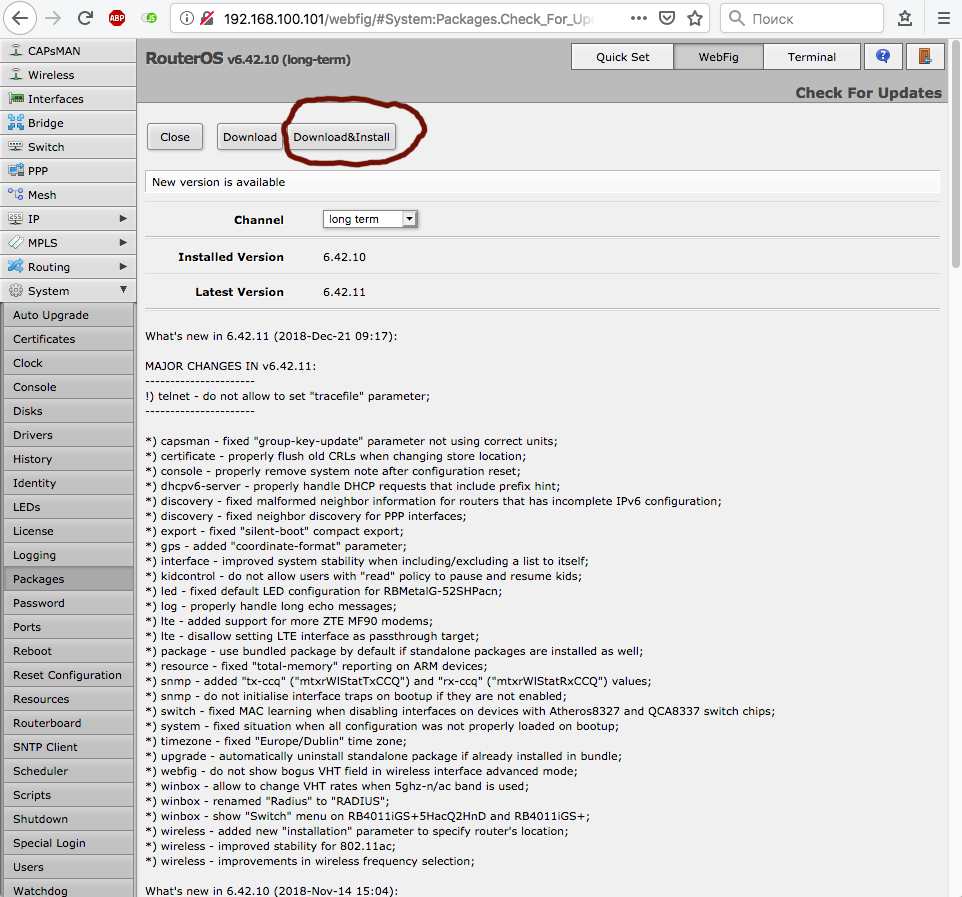
Task: Open Reset Configuration menu item
Action: click(x=68, y=675)
